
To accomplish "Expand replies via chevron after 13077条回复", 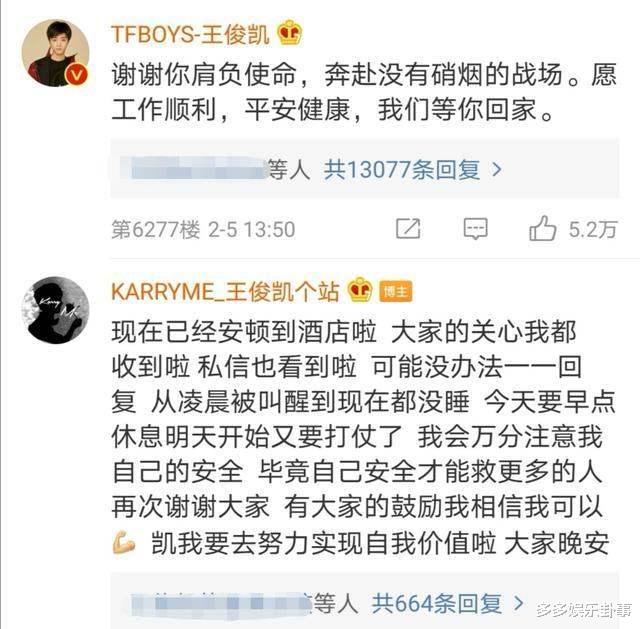I will pyautogui.click(x=496, y=169).
